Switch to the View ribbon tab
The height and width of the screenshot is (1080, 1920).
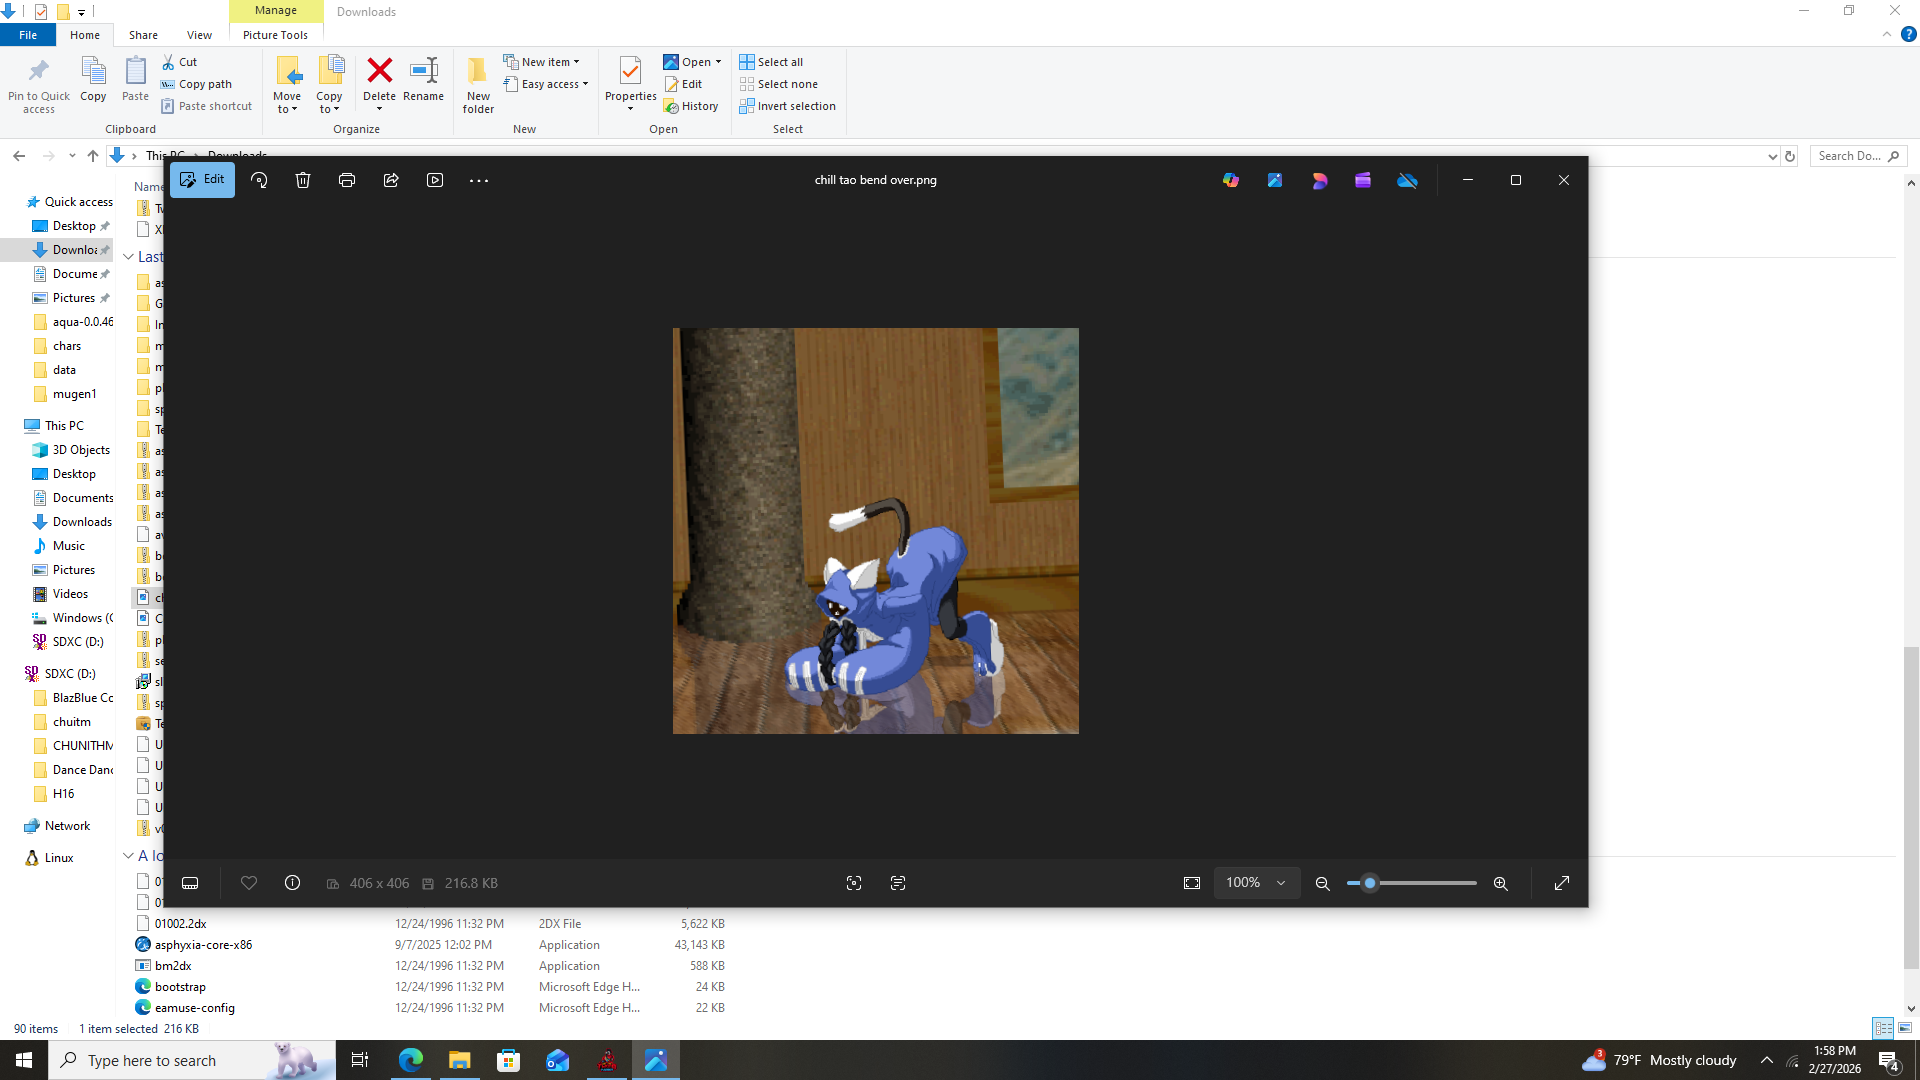199,35
